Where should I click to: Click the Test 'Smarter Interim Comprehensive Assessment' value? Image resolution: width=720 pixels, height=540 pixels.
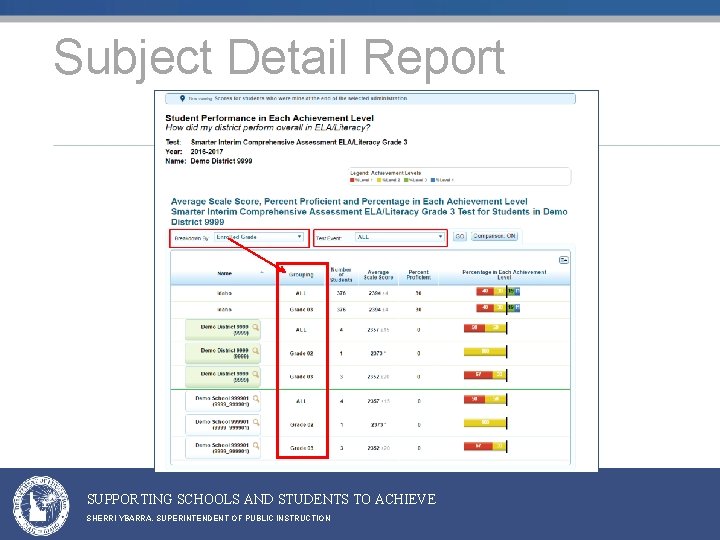click(299, 142)
